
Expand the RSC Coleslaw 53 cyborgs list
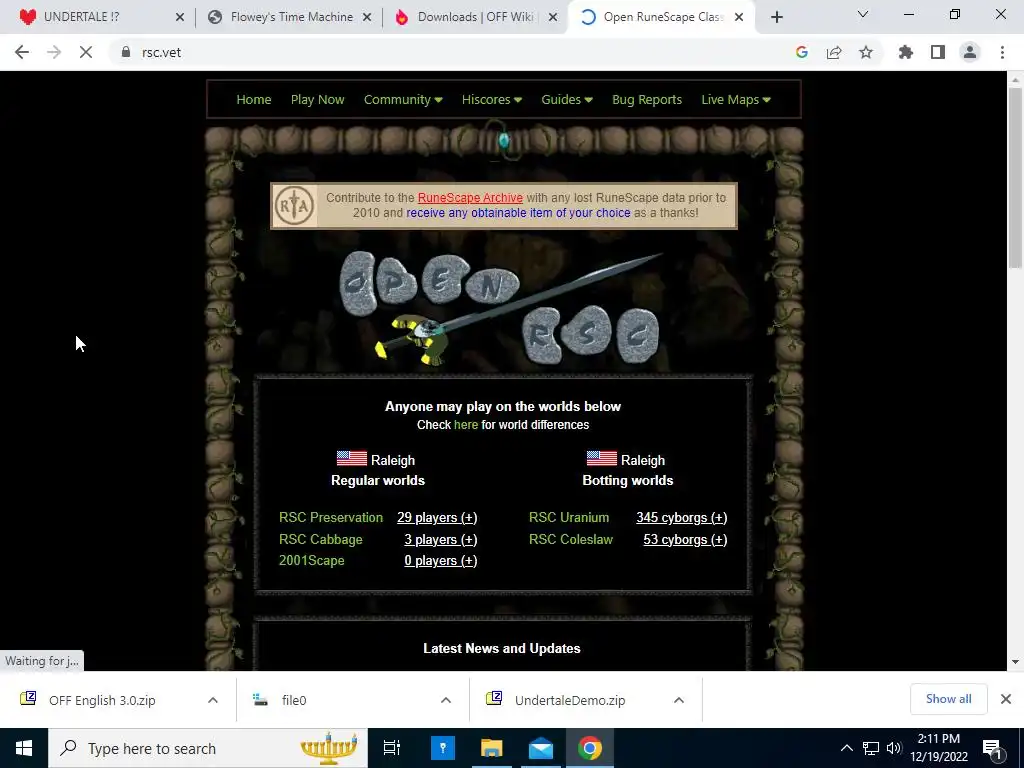pos(685,539)
